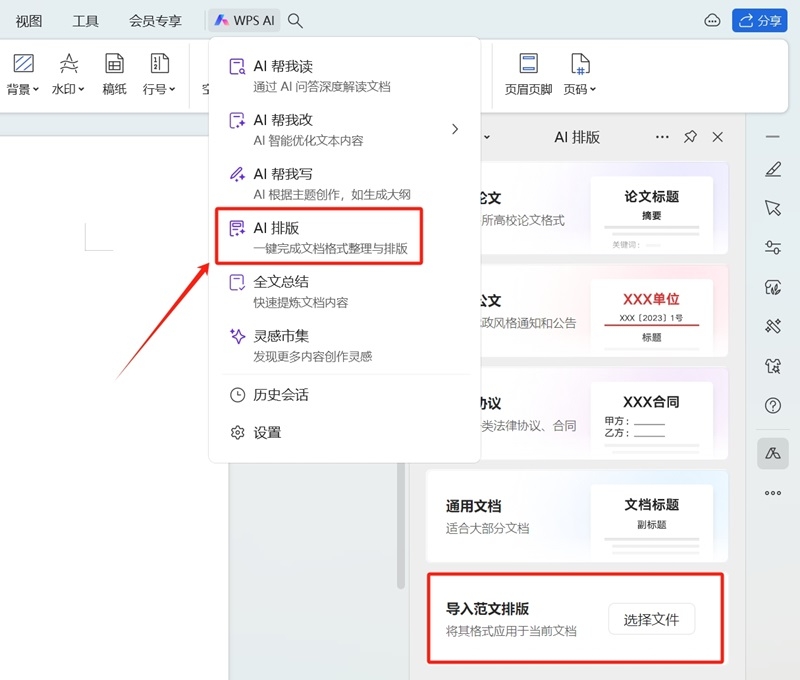
Task: Click the 导入范文排版 label
Action: coord(487,609)
